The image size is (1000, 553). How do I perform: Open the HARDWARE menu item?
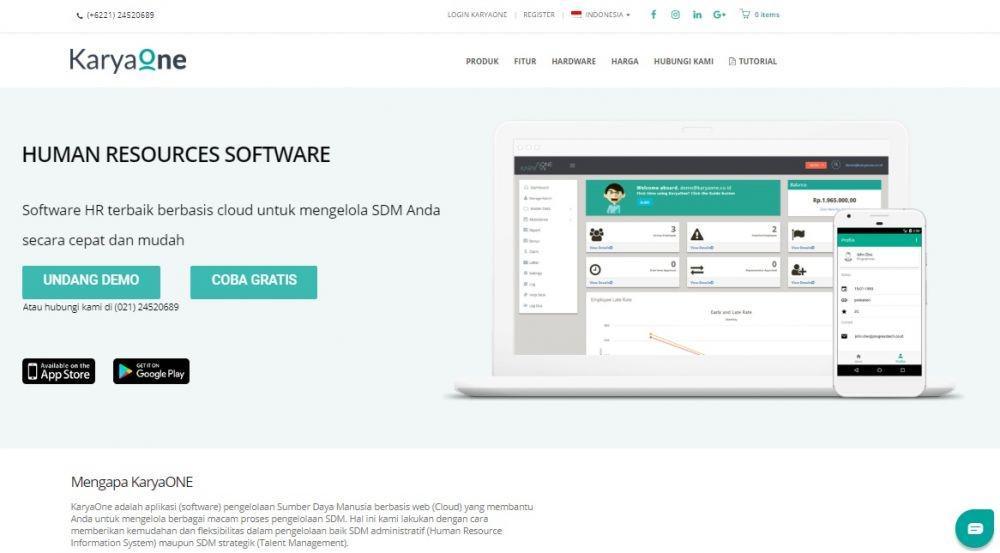point(573,61)
